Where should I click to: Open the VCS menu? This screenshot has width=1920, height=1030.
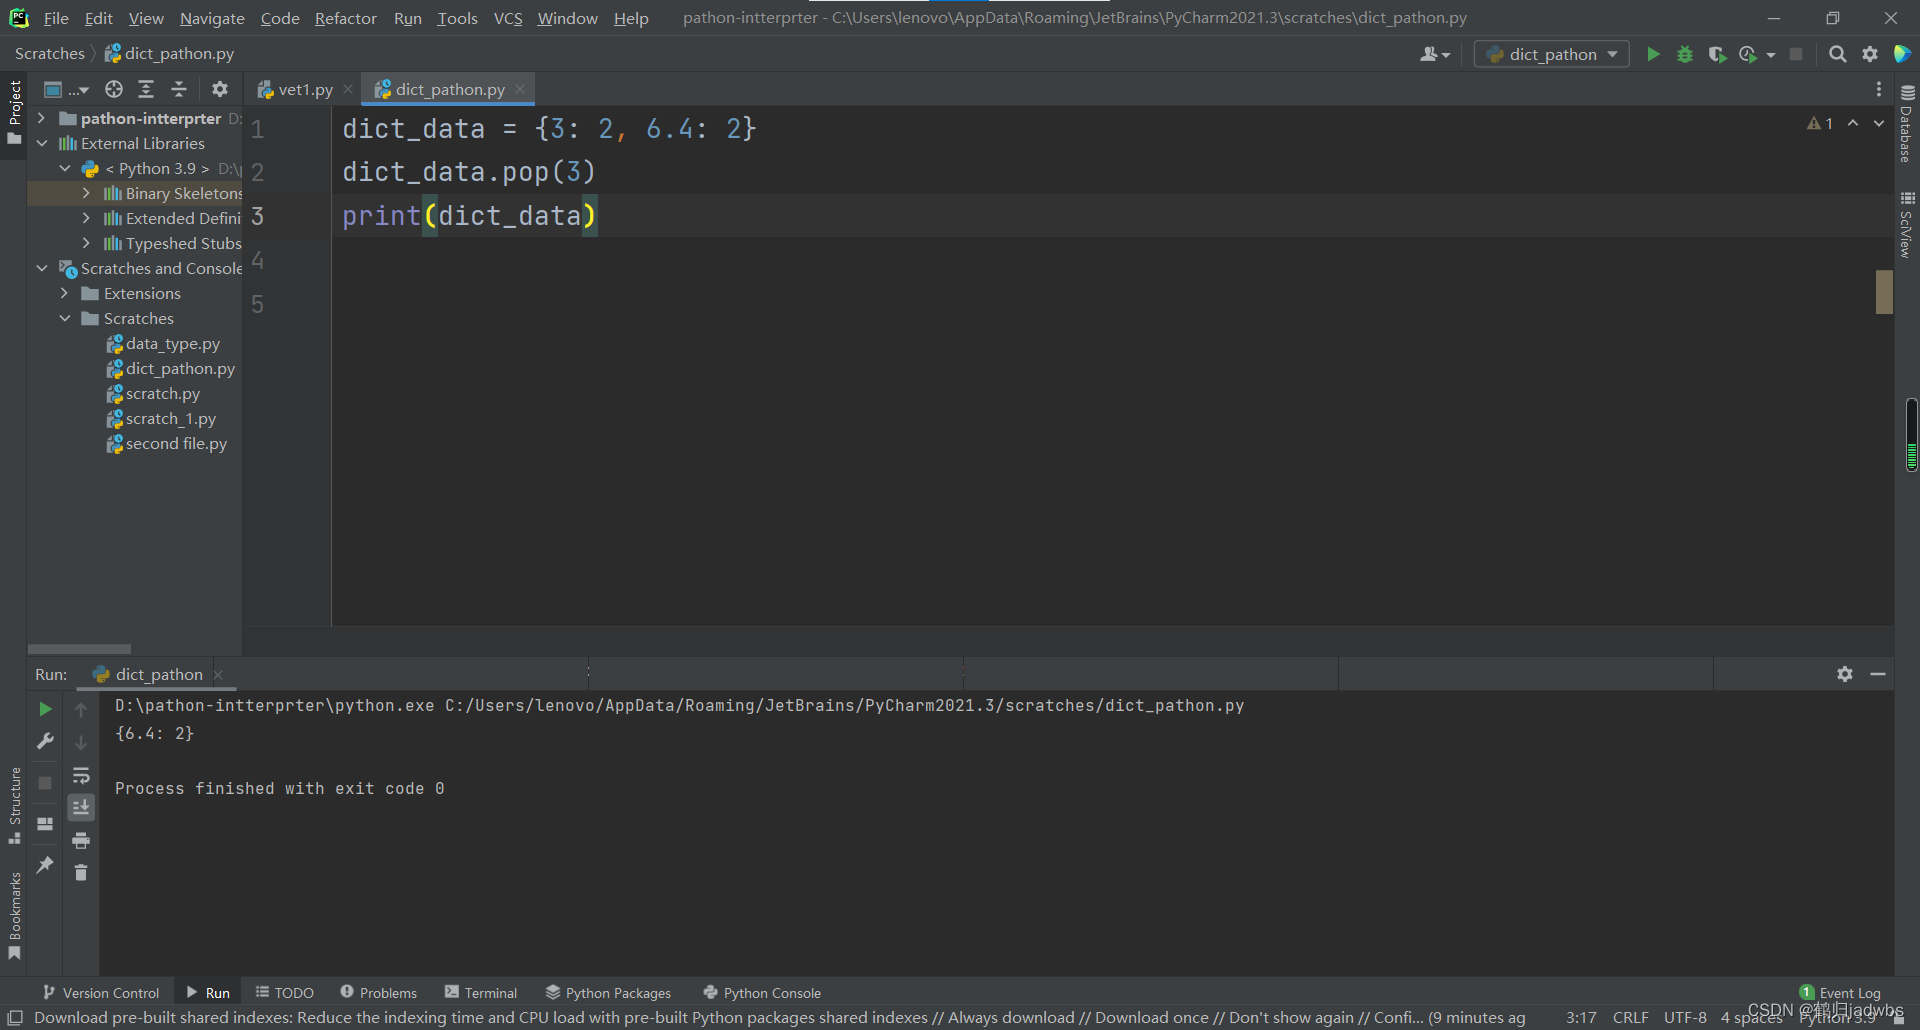coord(508,18)
